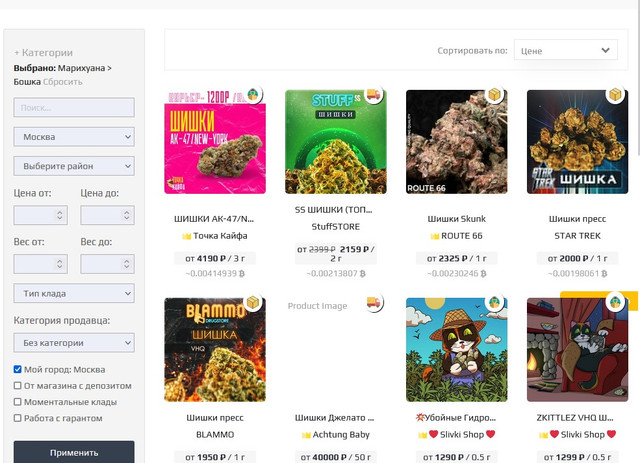The image size is (640, 463).
Task: Click the box icon on the BLAMMO card
Action: click(253, 303)
